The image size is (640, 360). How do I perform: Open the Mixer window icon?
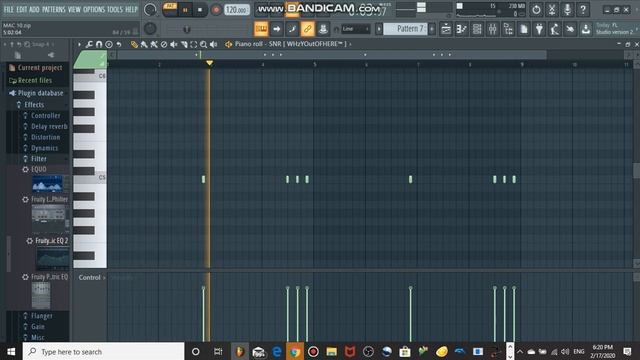[x=492, y=29]
